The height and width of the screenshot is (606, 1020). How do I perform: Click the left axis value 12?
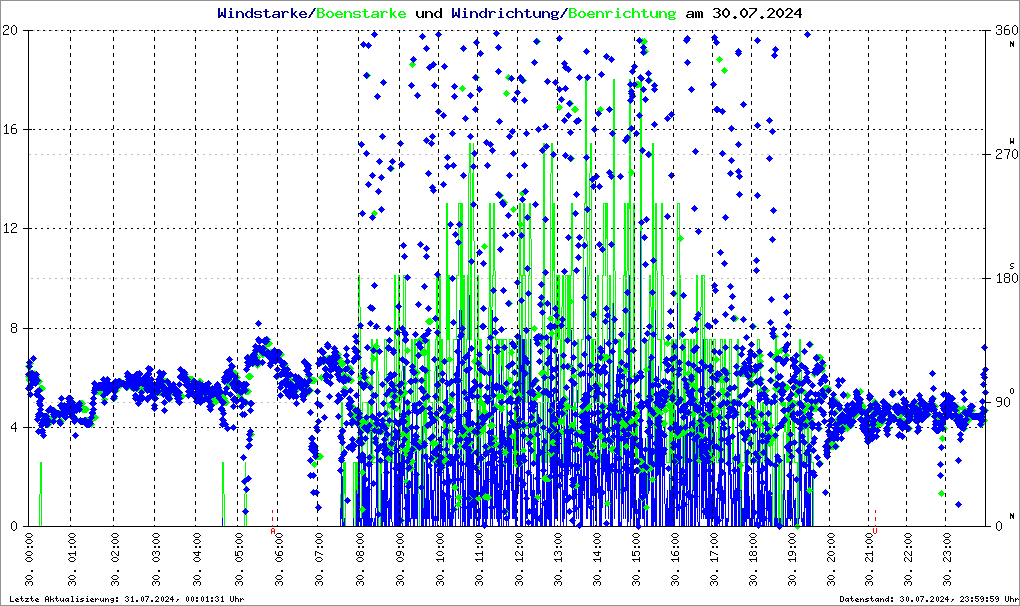(10, 229)
